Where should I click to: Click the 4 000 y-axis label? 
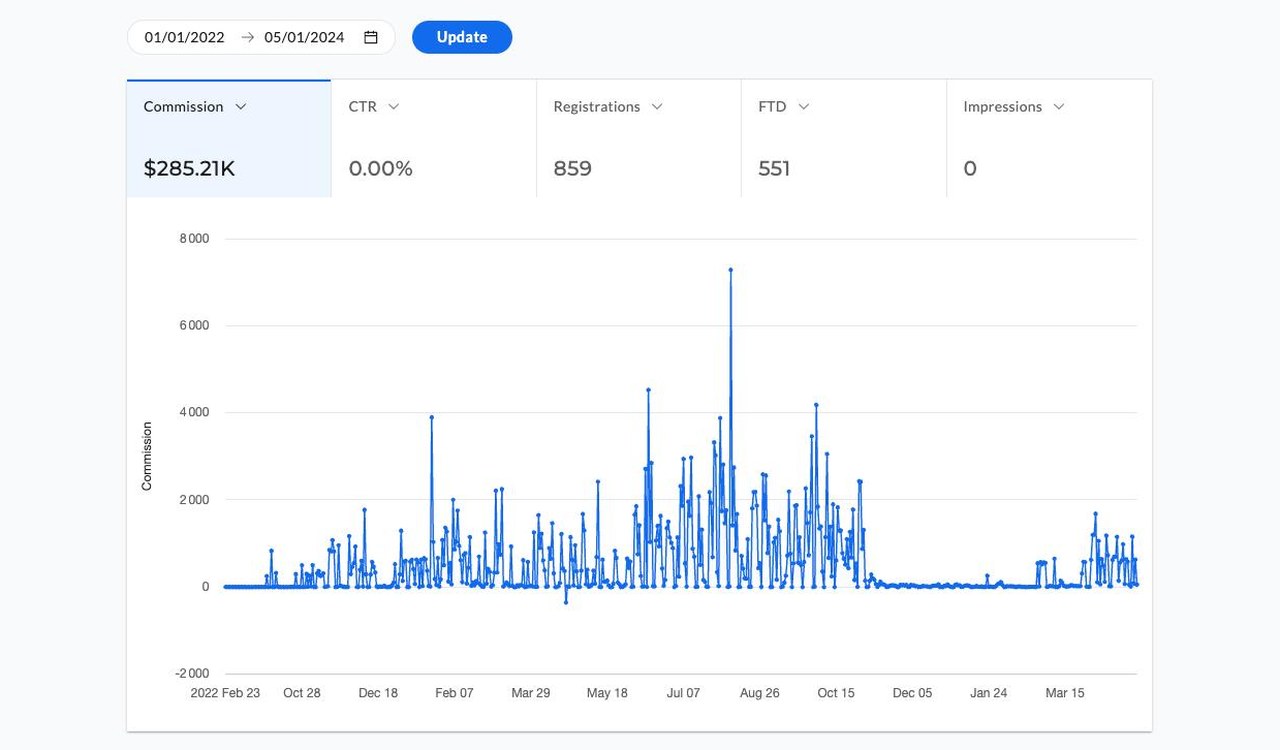pyautogui.click(x=193, y=412)
